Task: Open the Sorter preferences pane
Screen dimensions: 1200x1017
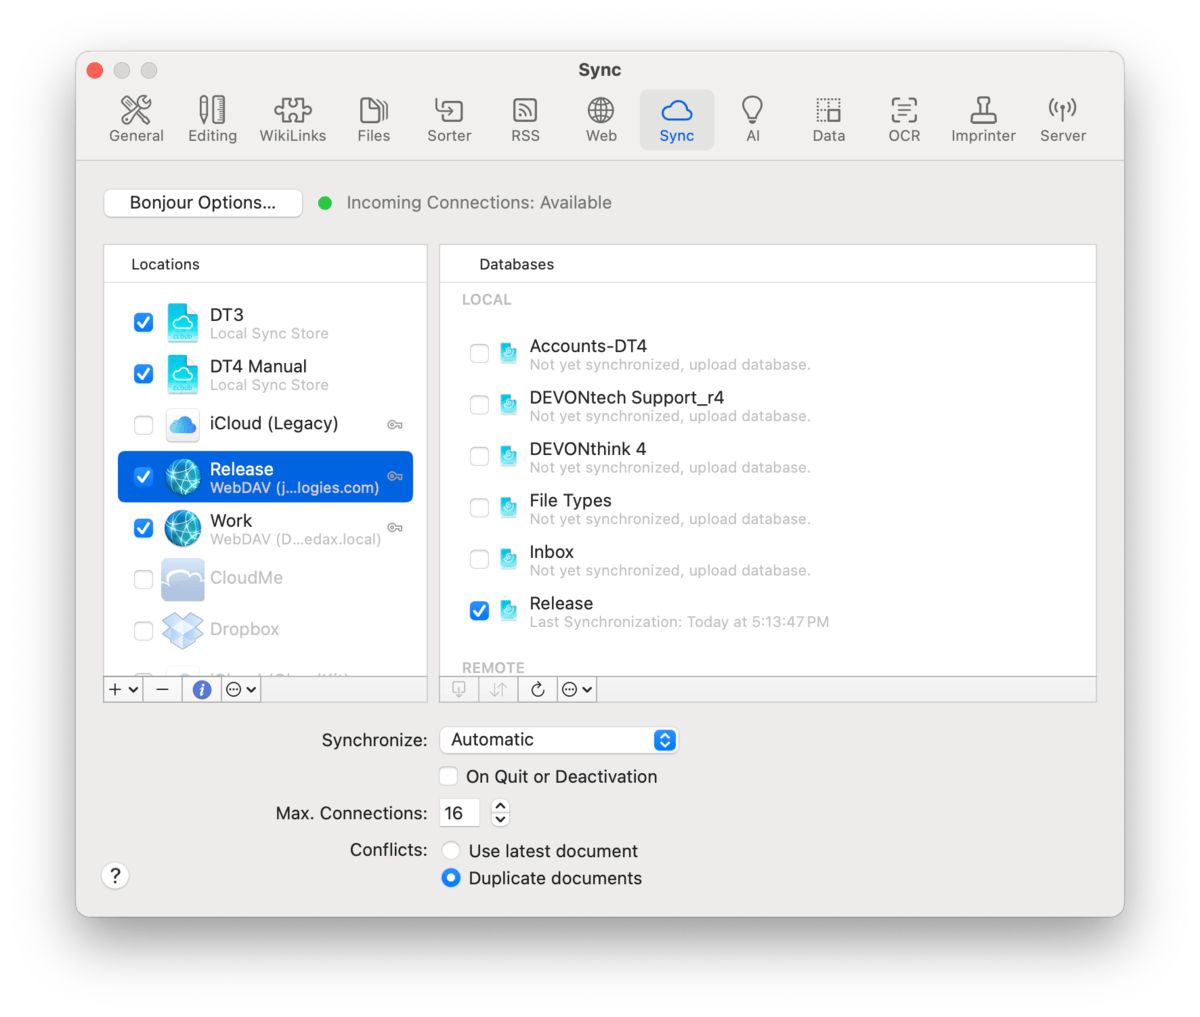Action: [x=449, y=120]
